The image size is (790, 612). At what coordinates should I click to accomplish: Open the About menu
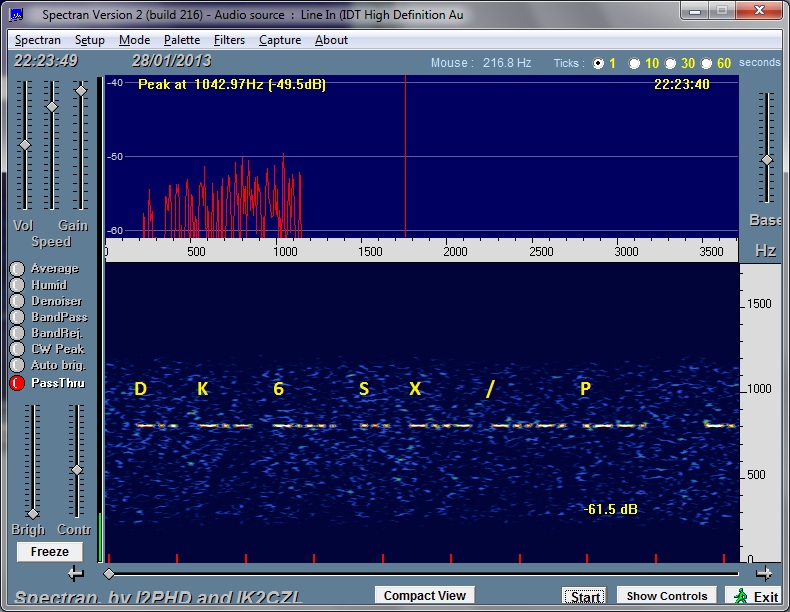332,40
